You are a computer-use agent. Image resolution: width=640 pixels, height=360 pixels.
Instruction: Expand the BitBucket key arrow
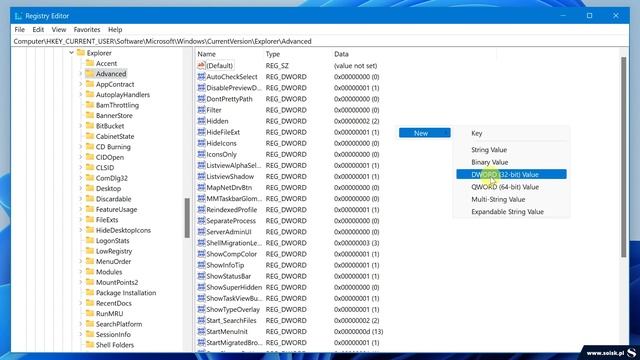(x=80, y=126)
